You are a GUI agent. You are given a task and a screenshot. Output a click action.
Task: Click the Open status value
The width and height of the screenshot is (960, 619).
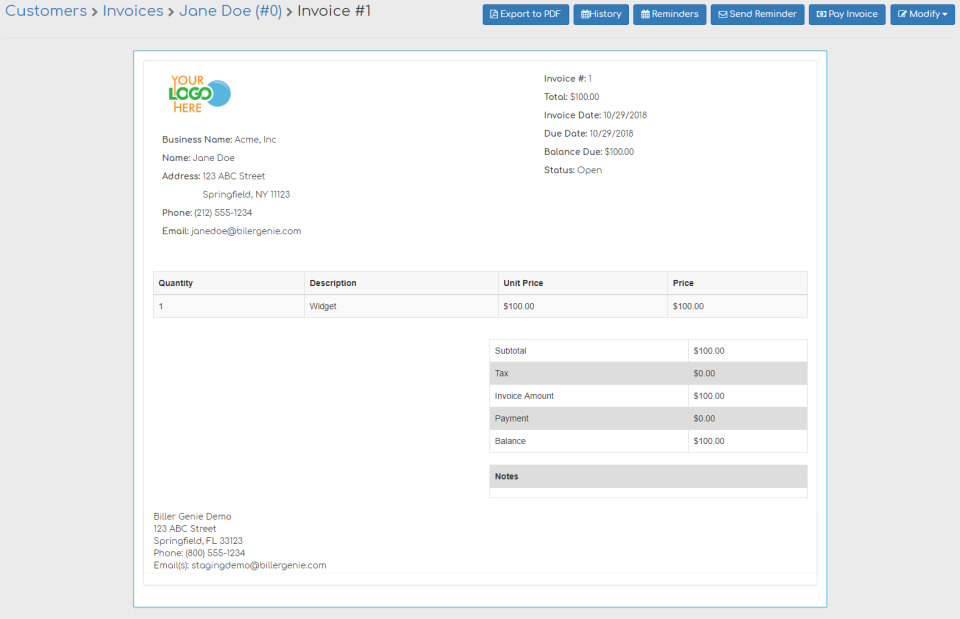pos(589,170)
